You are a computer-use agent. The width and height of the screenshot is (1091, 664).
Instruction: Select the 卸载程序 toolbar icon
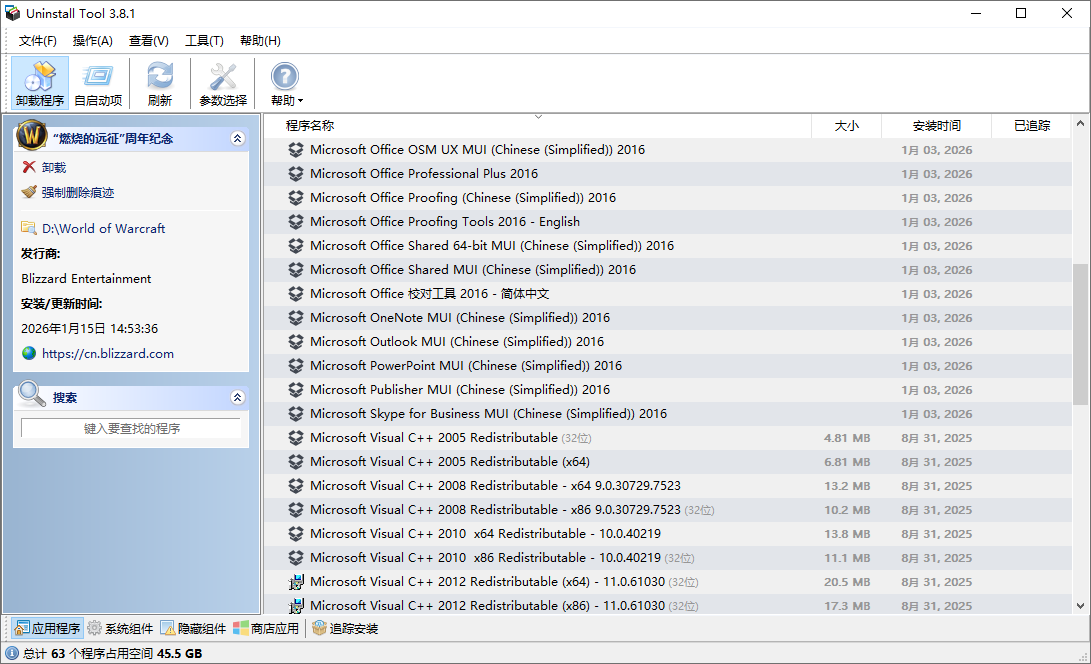coord(39,75)
